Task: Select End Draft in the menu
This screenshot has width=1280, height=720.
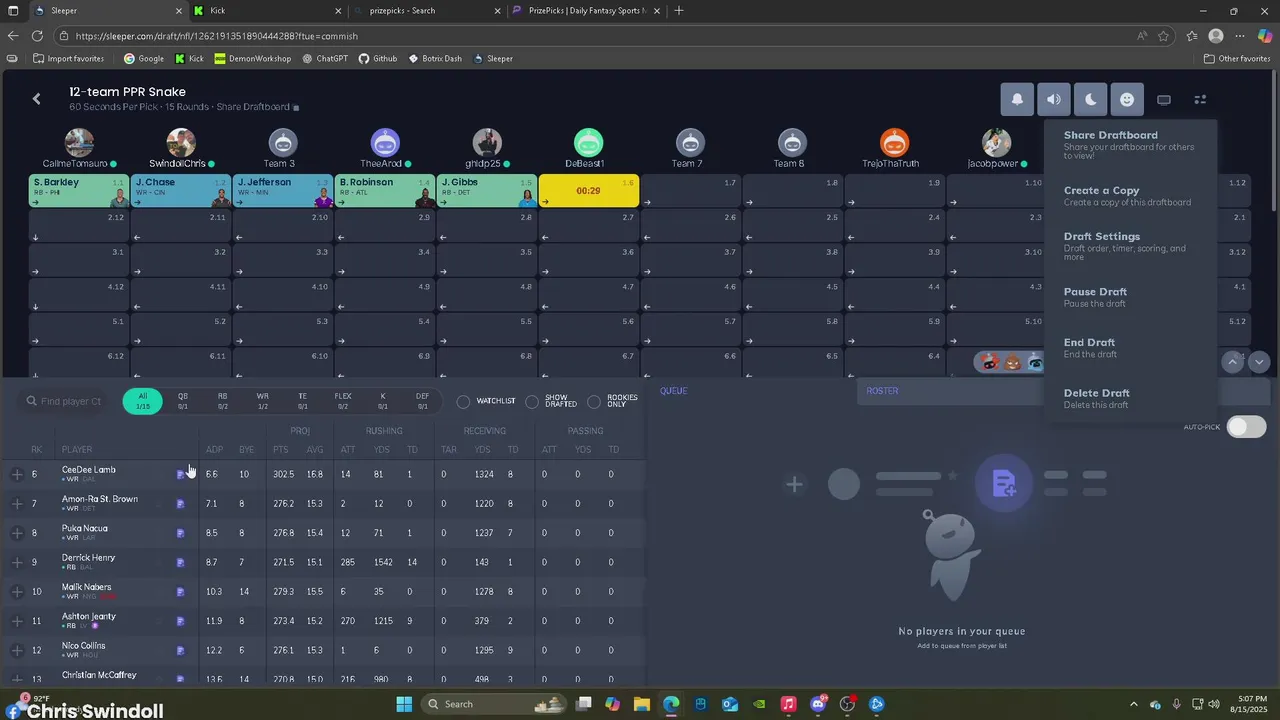Action: [1130, 348]
